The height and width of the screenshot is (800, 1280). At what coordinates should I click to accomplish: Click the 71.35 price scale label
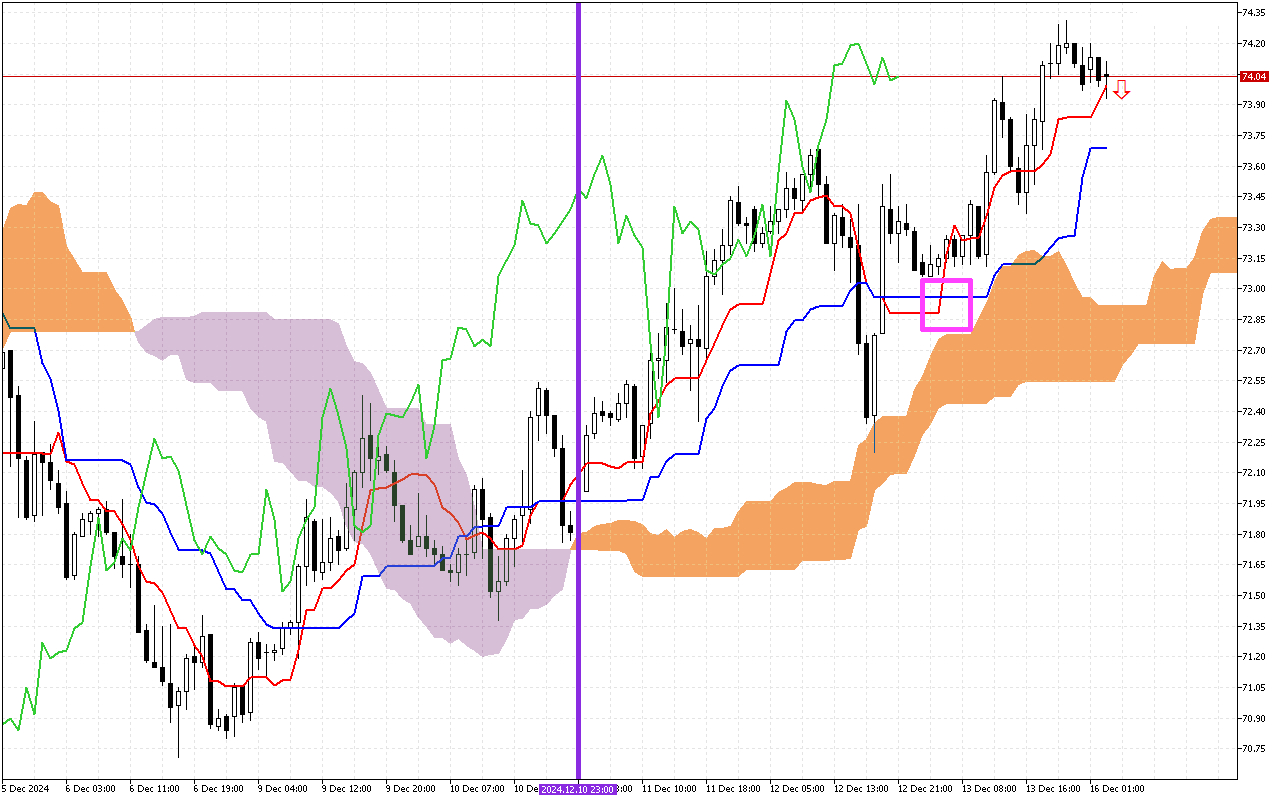tap(1254, 627)
